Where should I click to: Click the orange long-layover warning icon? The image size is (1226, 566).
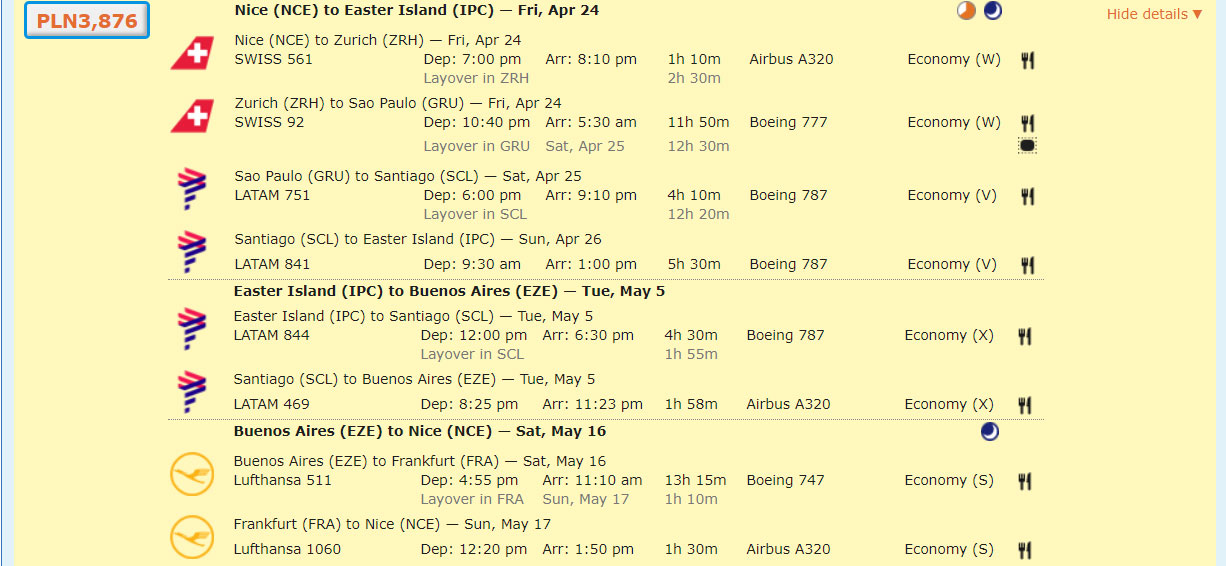[966, 11]
